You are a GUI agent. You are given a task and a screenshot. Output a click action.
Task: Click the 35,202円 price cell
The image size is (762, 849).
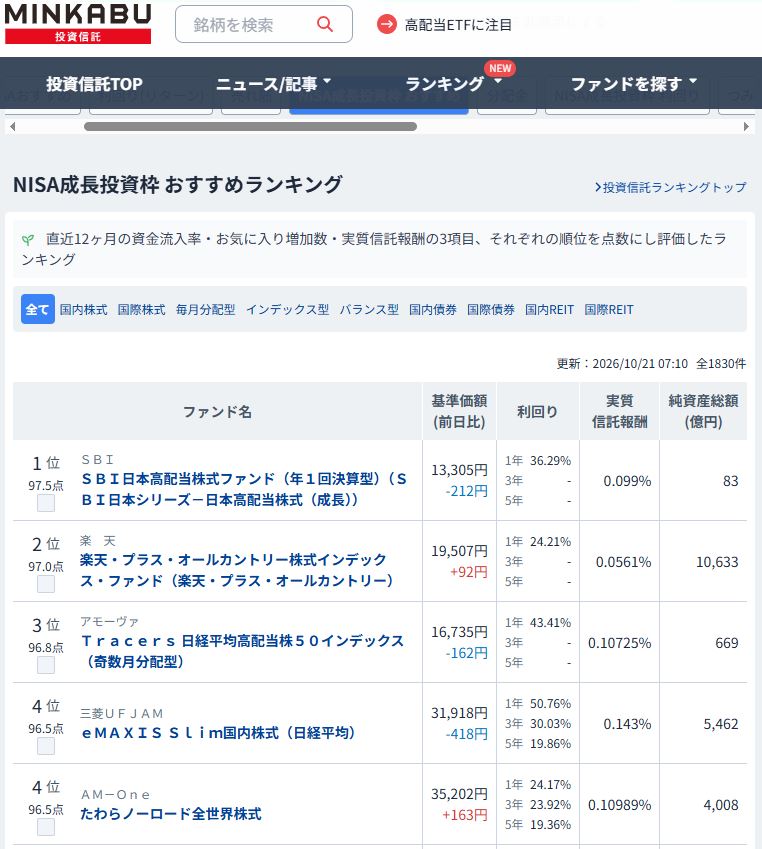[x=459, y=794]
